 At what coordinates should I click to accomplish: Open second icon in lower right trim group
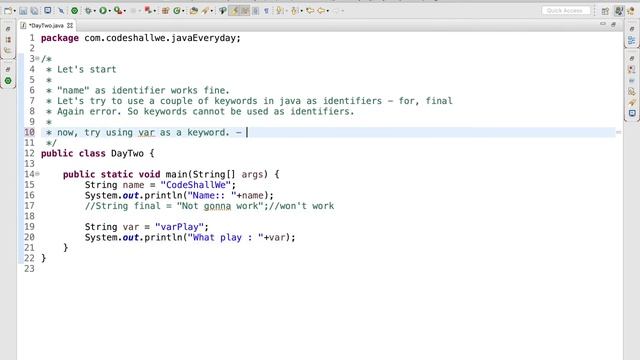[632, 81]
